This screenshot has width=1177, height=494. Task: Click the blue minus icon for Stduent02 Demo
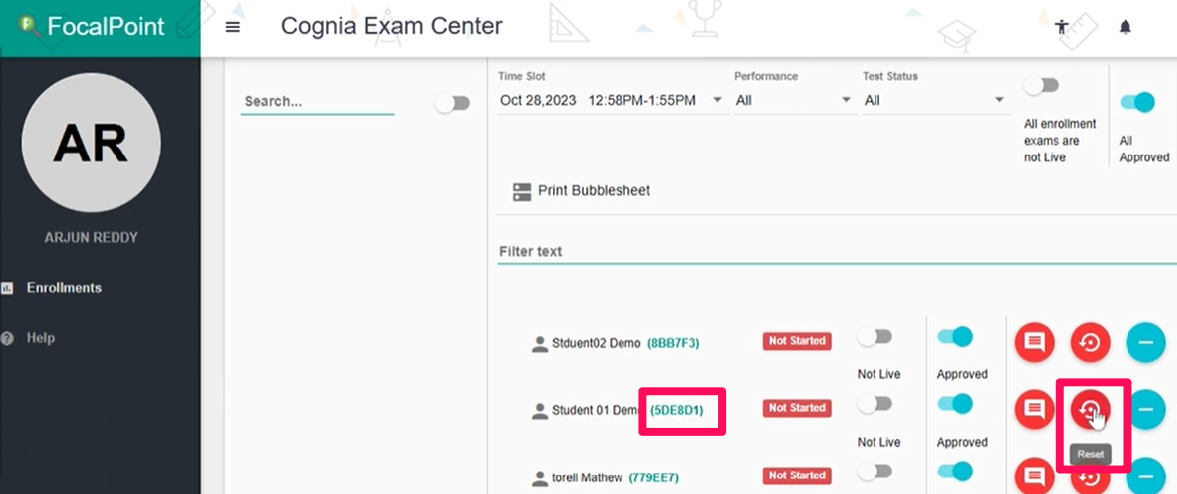point(1145,343)
